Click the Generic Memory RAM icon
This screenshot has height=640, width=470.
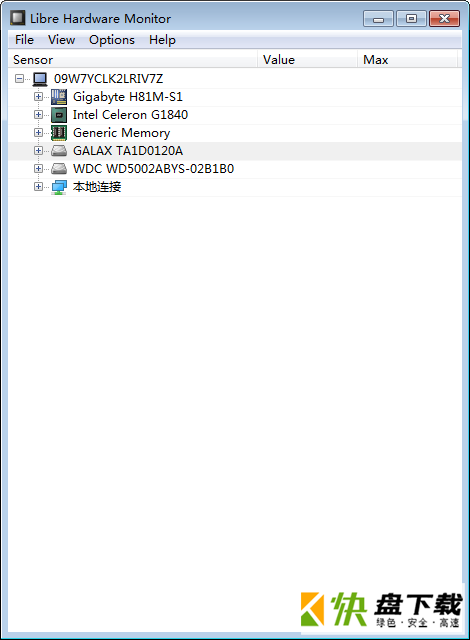tap(59, 133)
